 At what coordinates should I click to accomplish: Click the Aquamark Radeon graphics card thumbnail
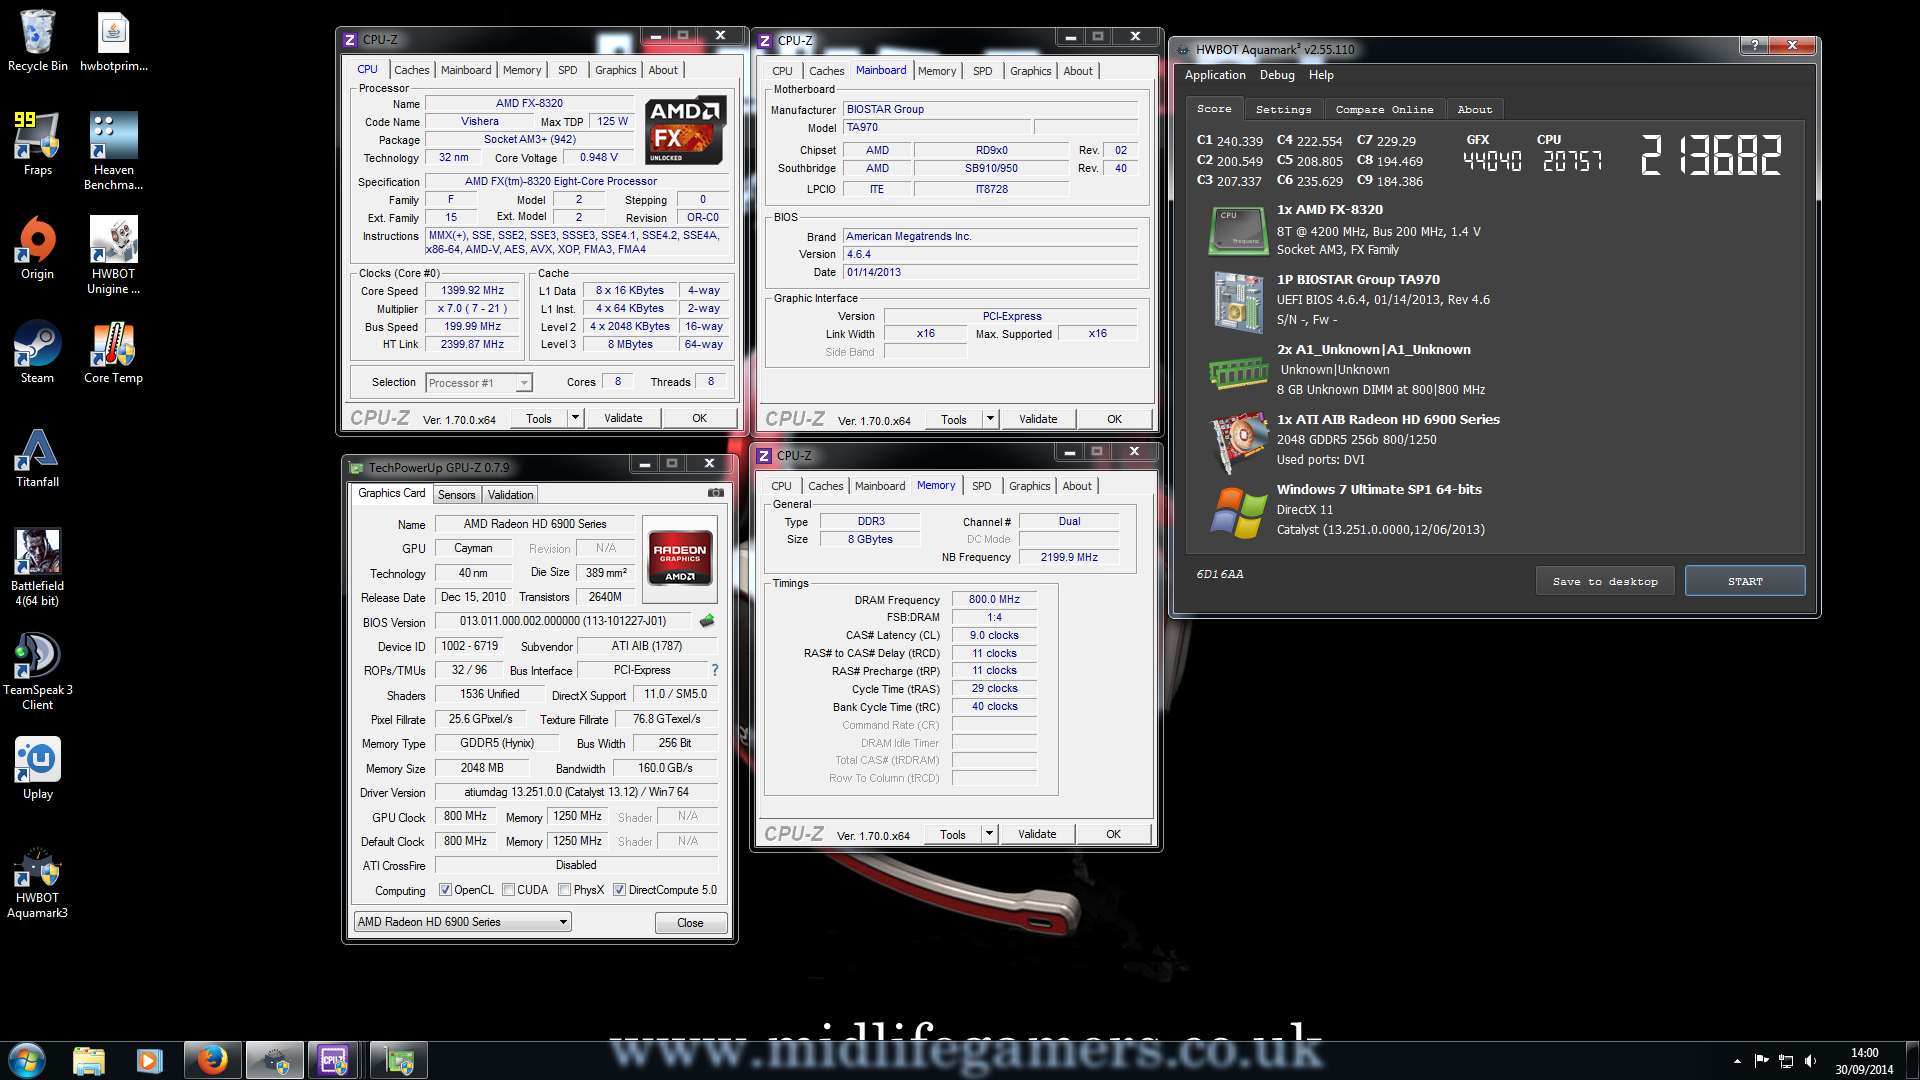click(1238, 441)
